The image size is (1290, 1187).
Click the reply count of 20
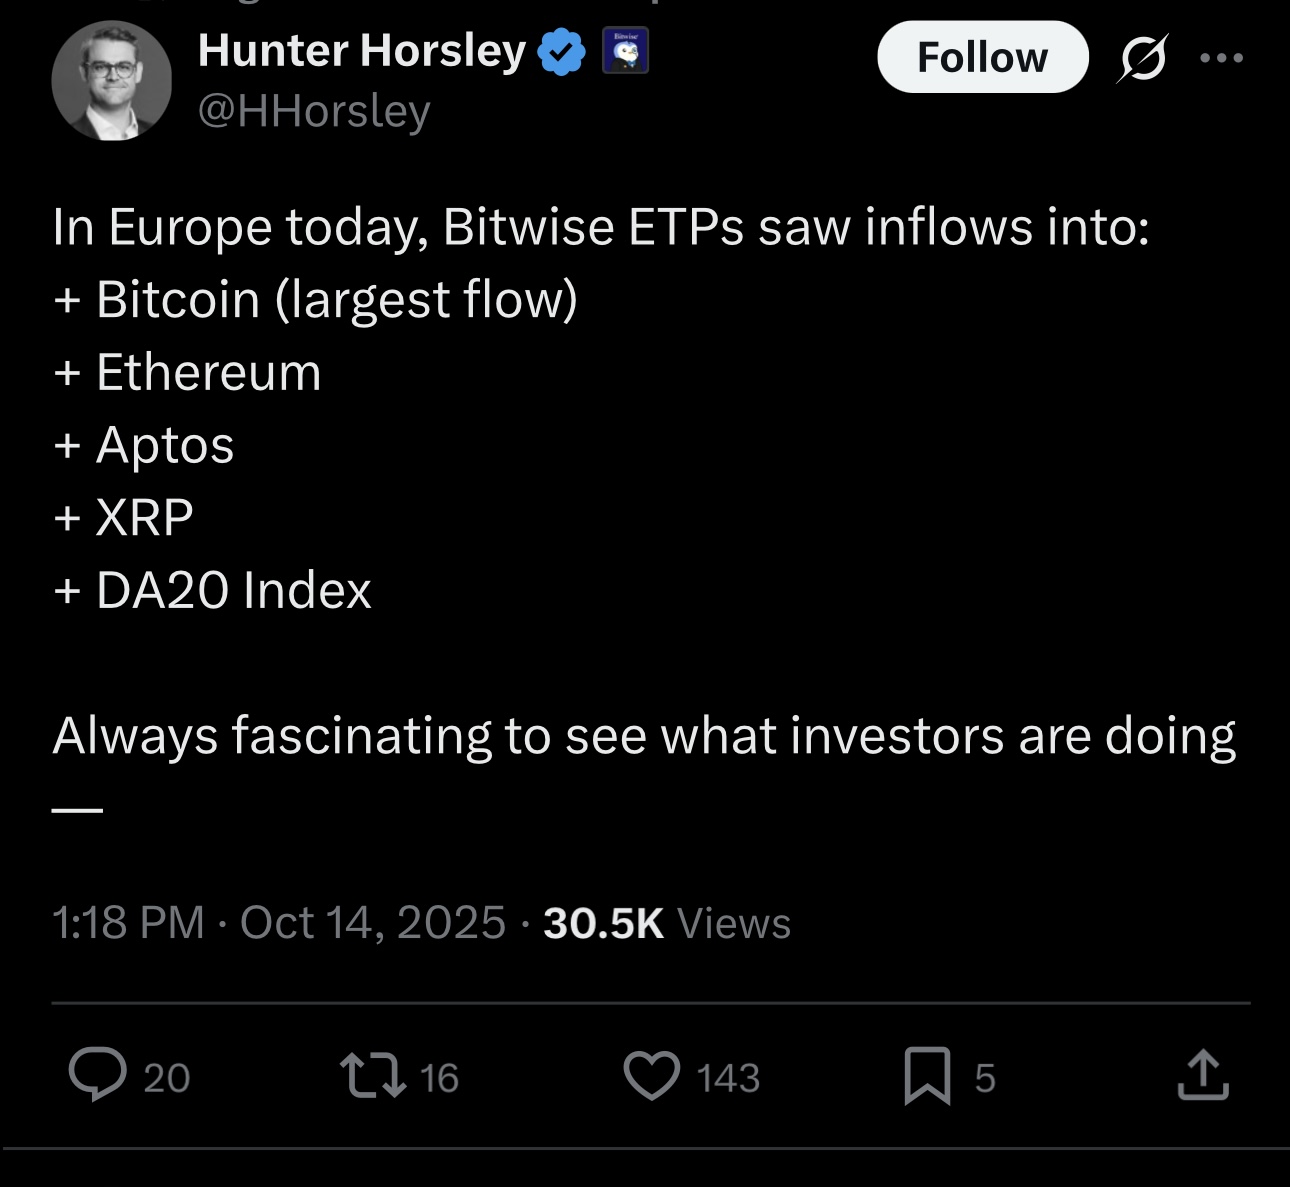tap(166, 1078)
